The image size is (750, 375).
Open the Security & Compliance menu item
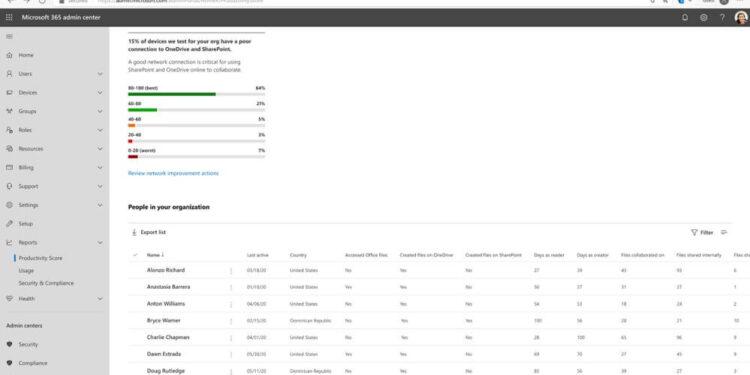click(46, 283)
